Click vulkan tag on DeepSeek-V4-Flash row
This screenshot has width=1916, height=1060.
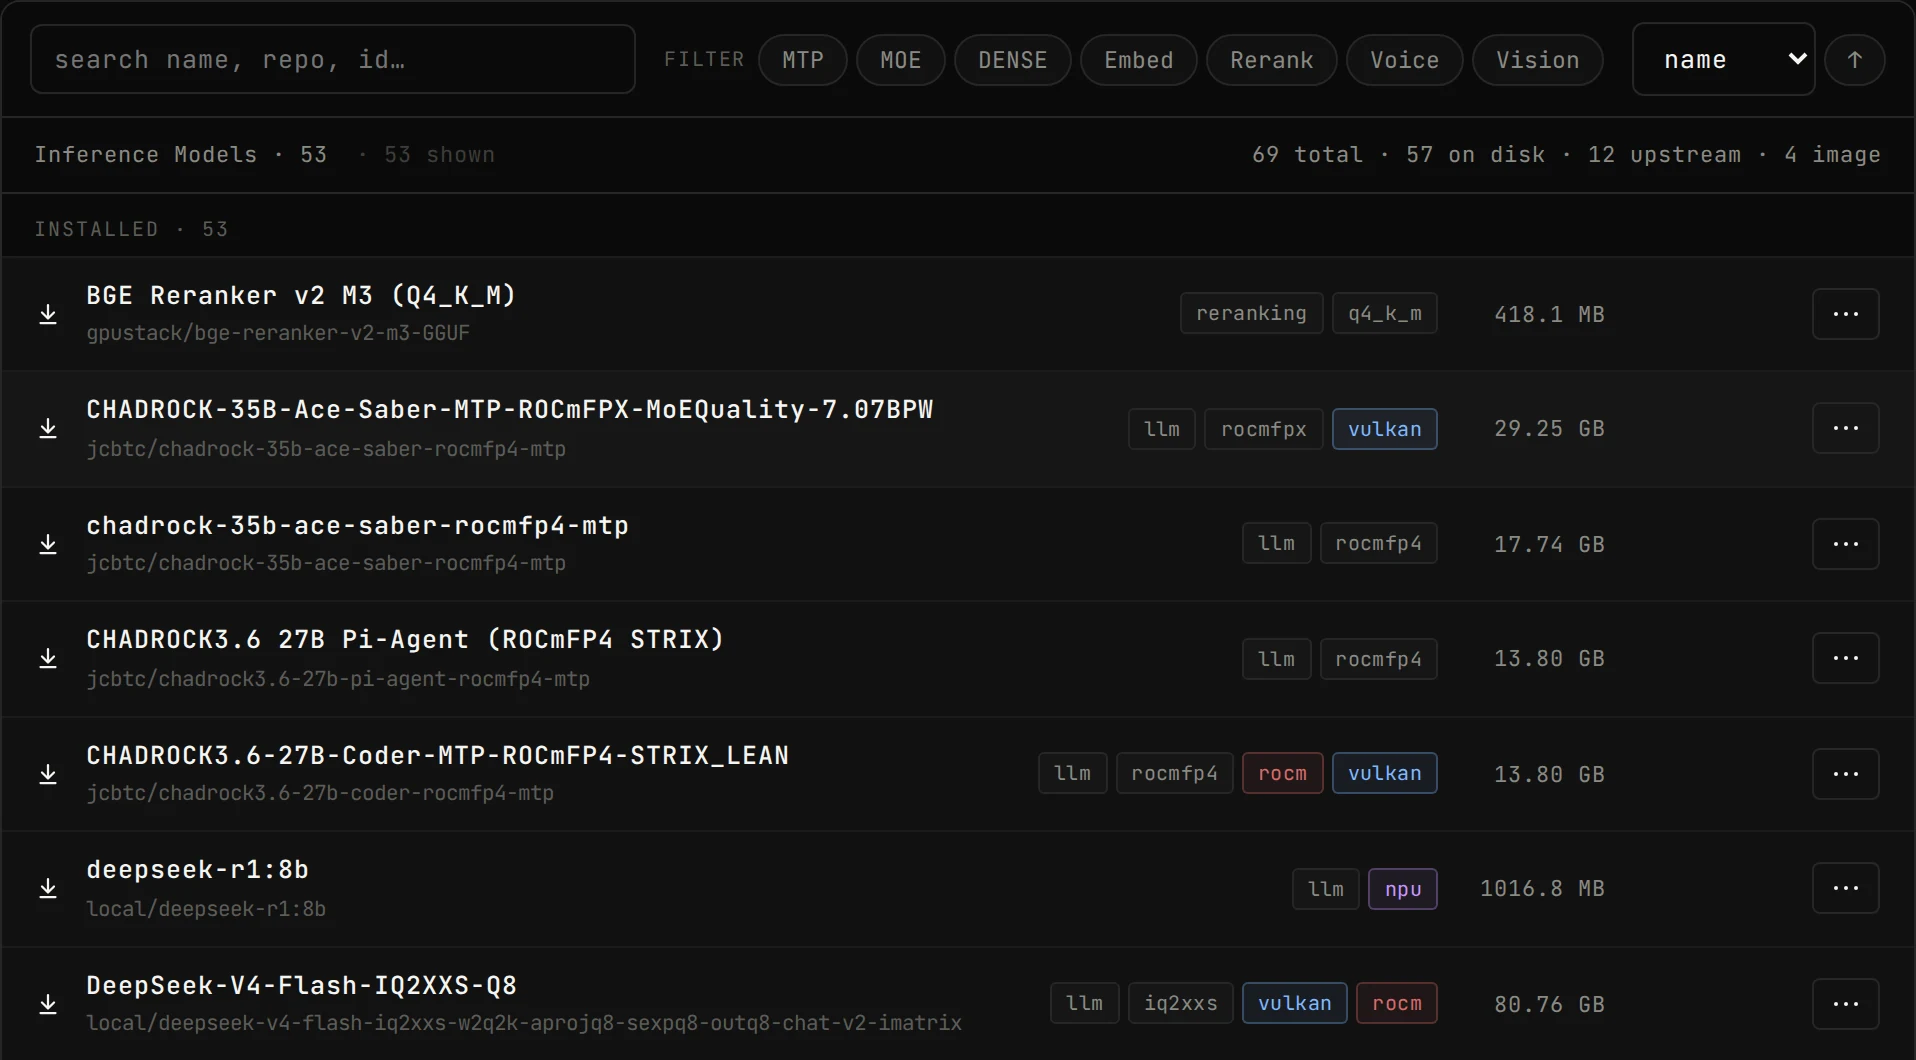tap(1295, 1003)
